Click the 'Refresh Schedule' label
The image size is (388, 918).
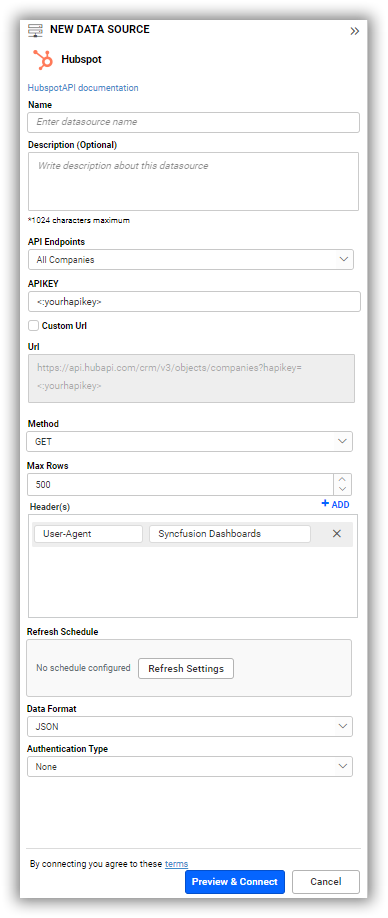coord(63,632)
